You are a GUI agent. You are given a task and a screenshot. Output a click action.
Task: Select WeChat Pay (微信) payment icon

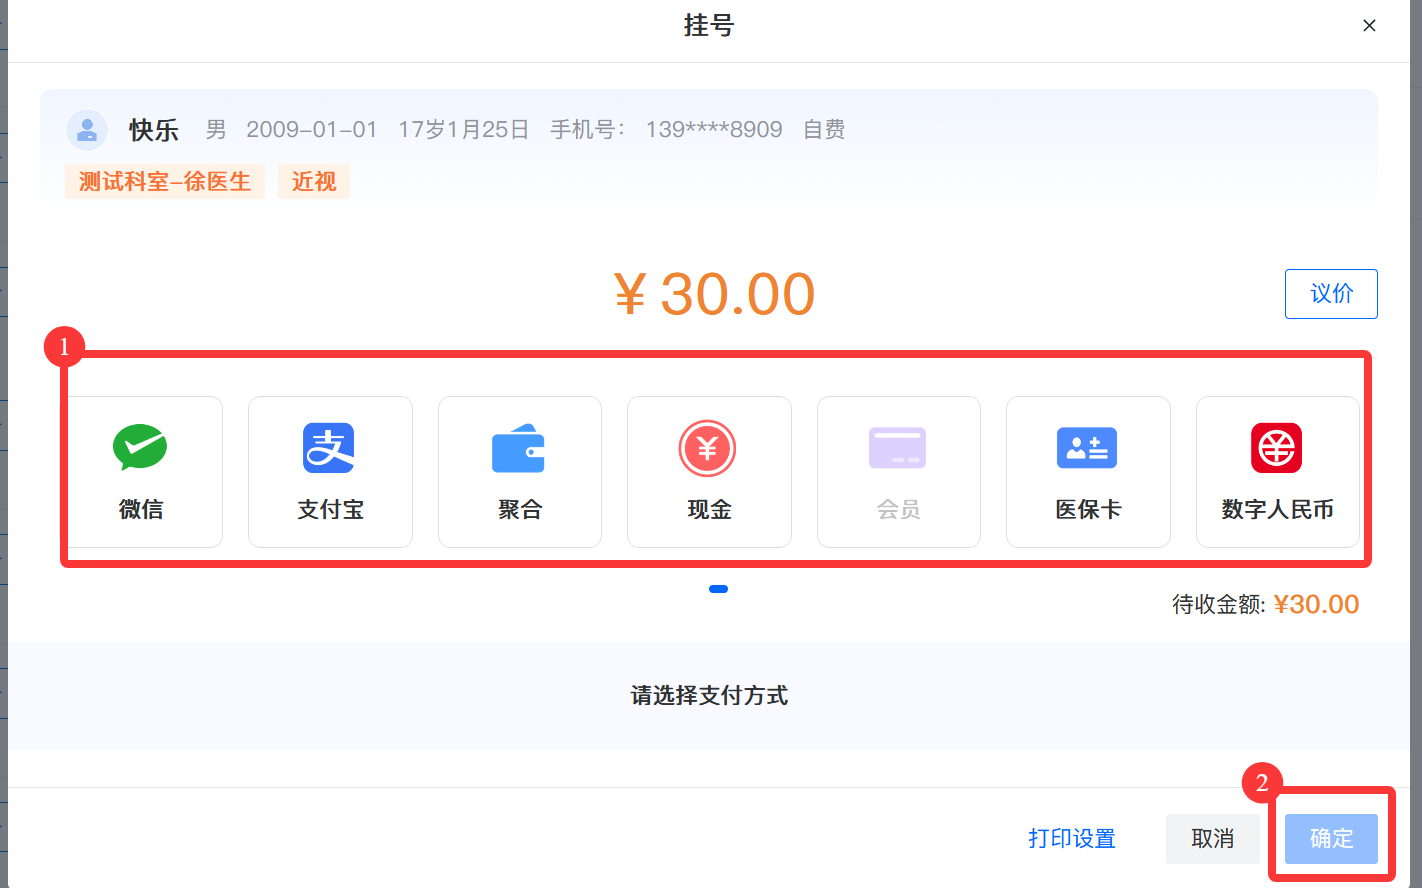pyautogui.click(x=140, y=448)
